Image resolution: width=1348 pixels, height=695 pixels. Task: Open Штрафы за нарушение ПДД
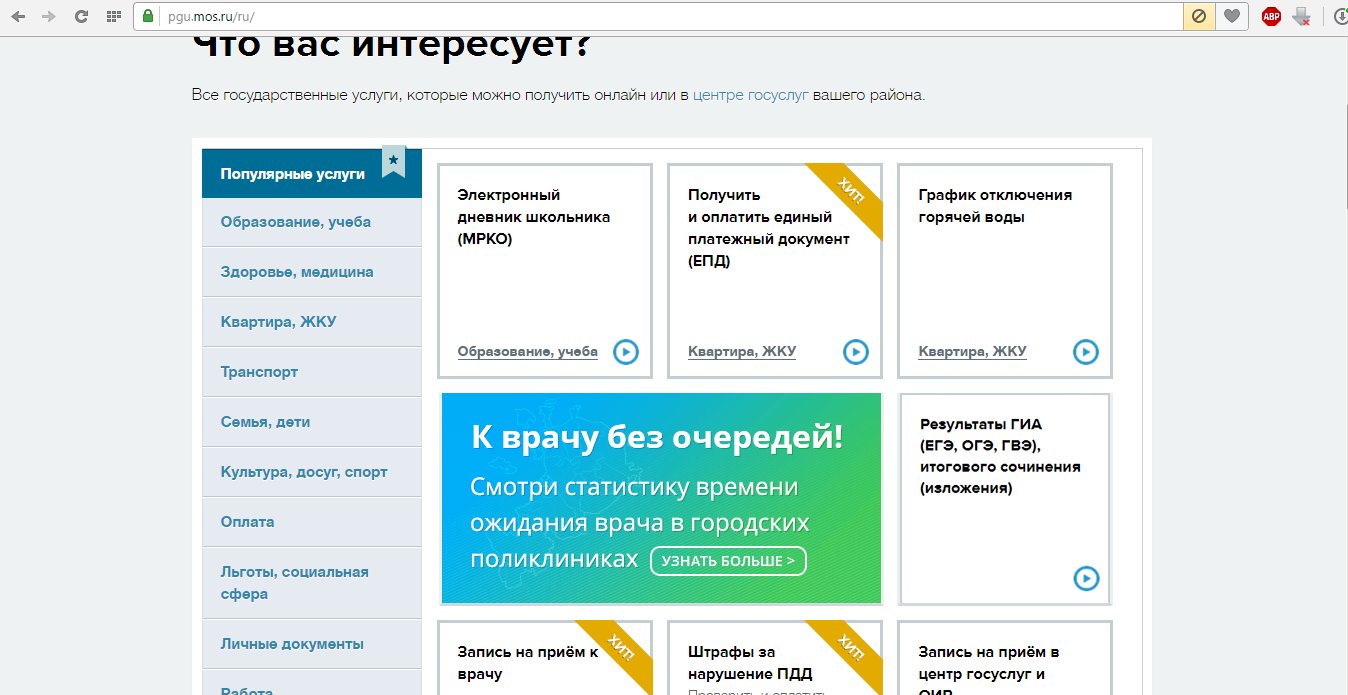point(750,663)
